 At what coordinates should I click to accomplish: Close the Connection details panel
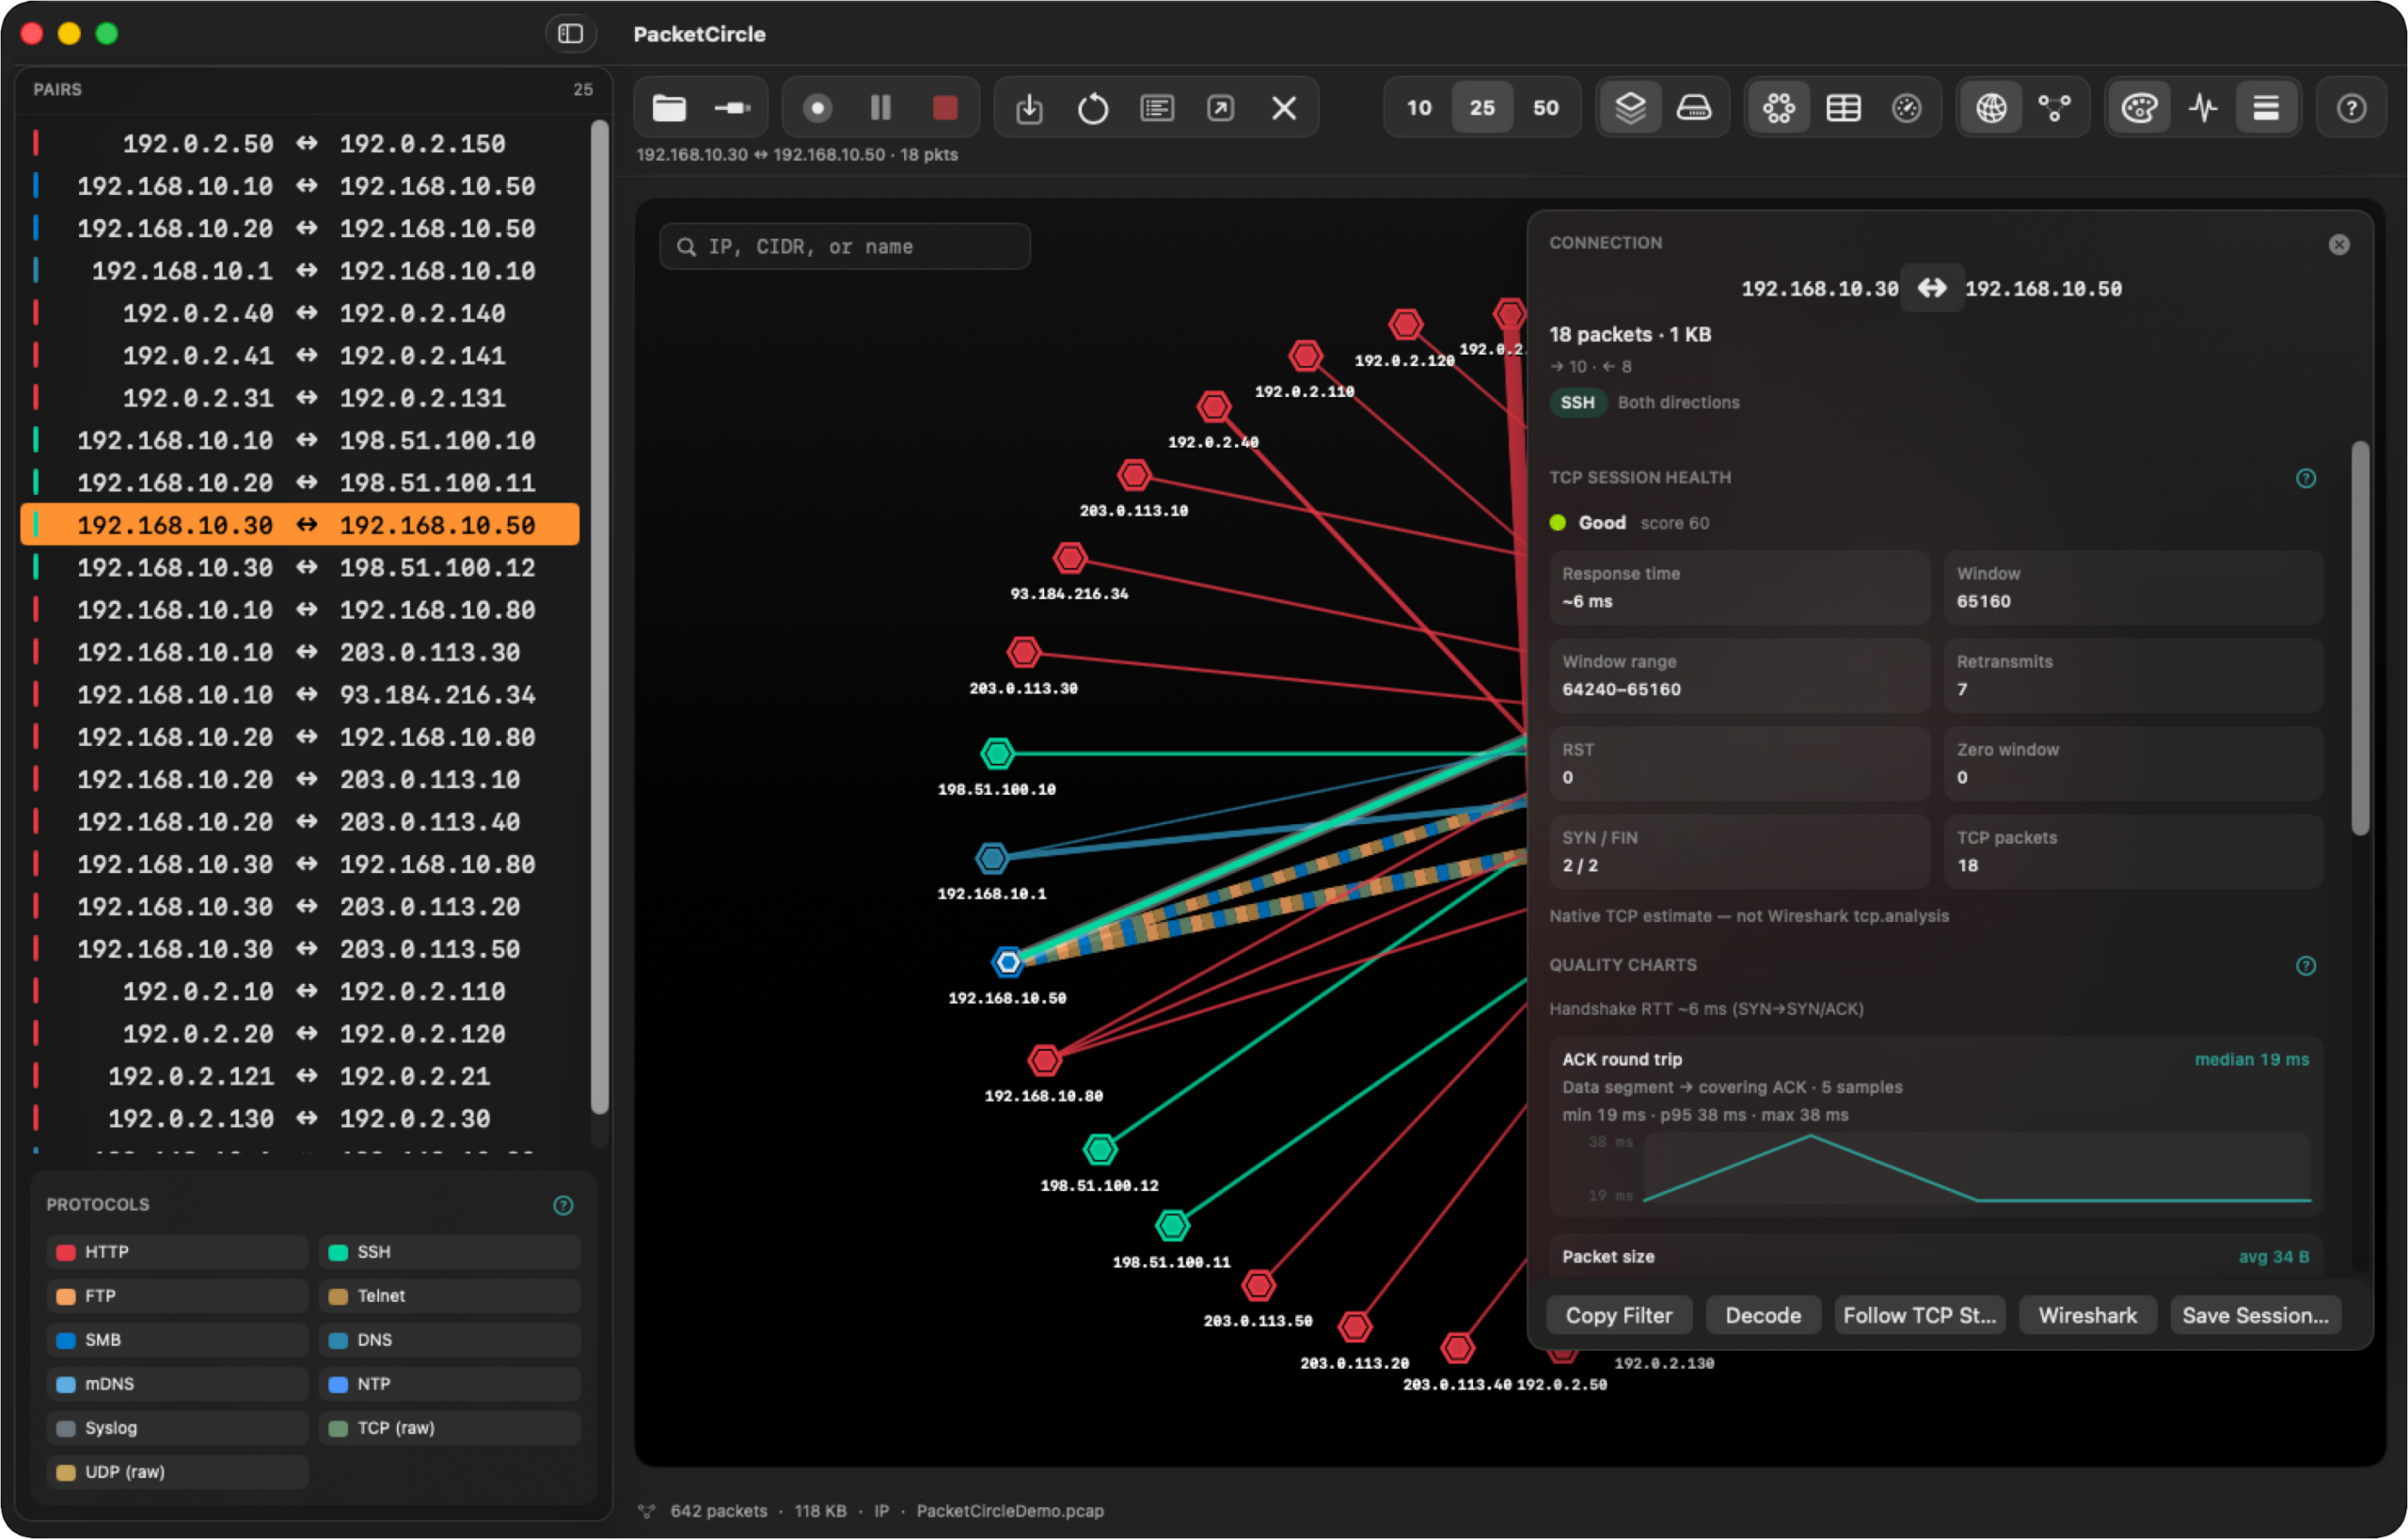[x=2339, y=245]
